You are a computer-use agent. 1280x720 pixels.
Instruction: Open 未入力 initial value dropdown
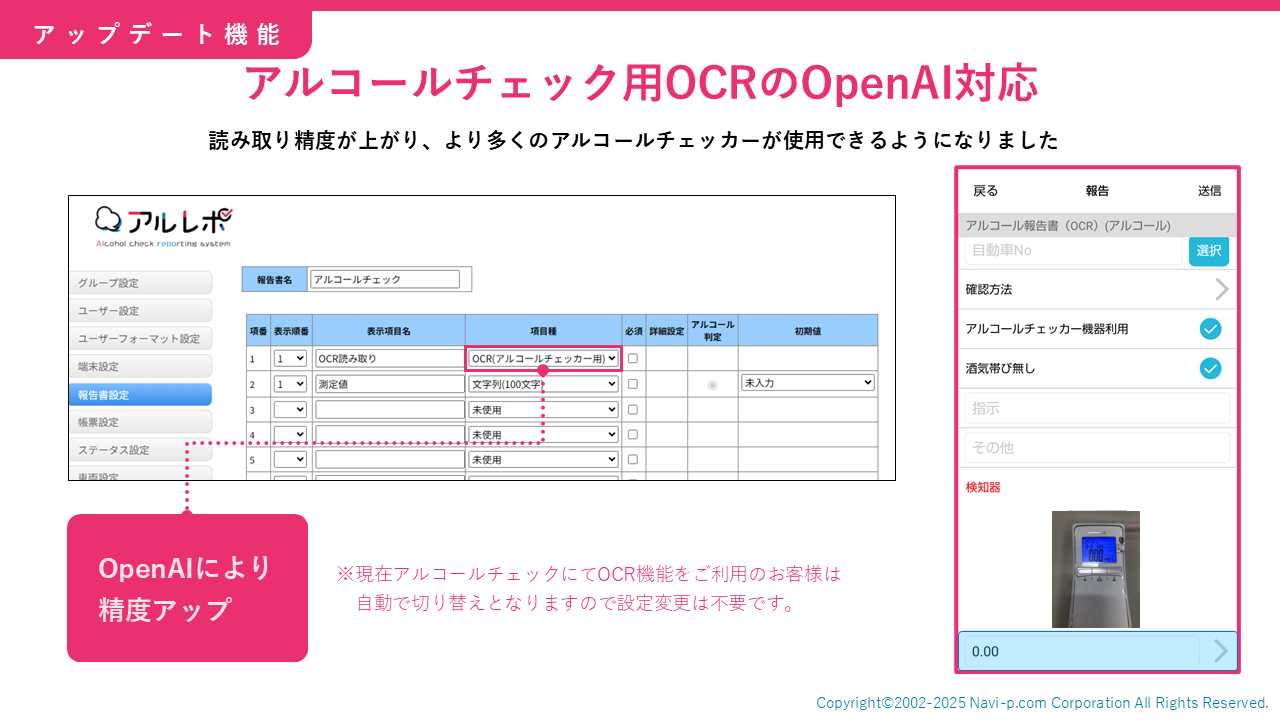point(808,383)
